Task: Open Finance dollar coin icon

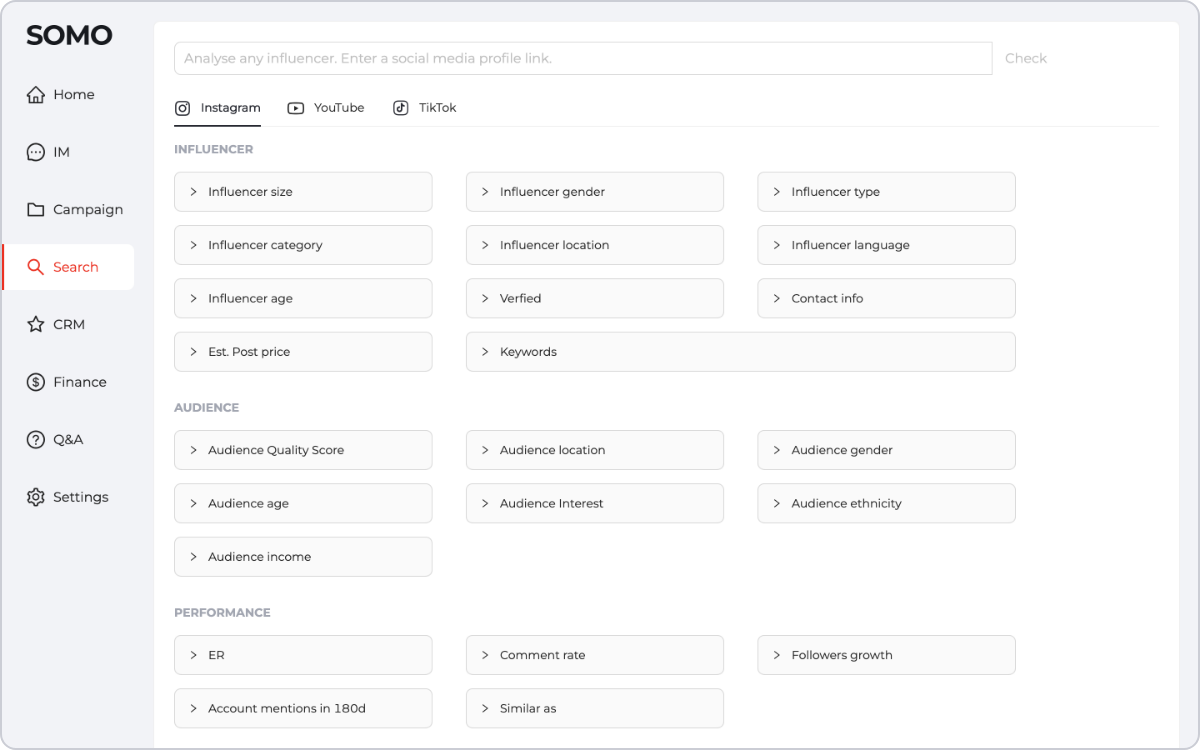Action: tap(36, 382)
